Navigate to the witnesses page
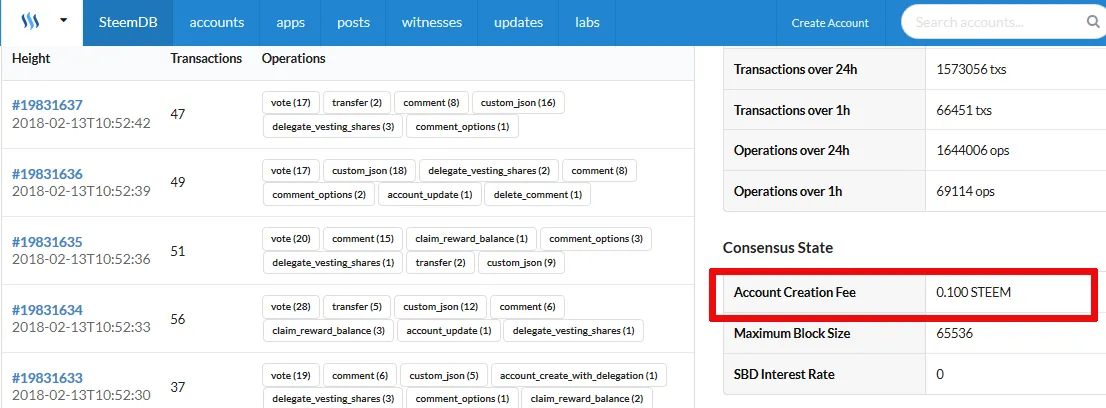The height and width of the screenshot is (408, 1106). [x=432, y=23]
